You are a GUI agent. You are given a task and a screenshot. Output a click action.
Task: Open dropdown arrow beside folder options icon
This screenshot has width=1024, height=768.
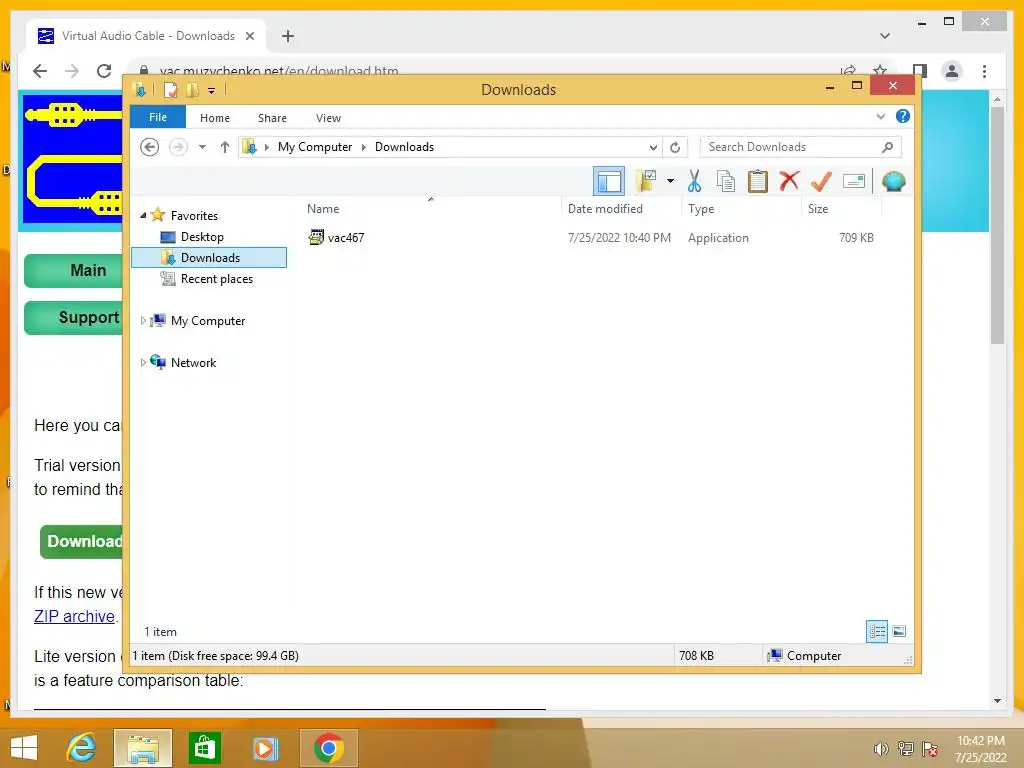pos(670,181)
